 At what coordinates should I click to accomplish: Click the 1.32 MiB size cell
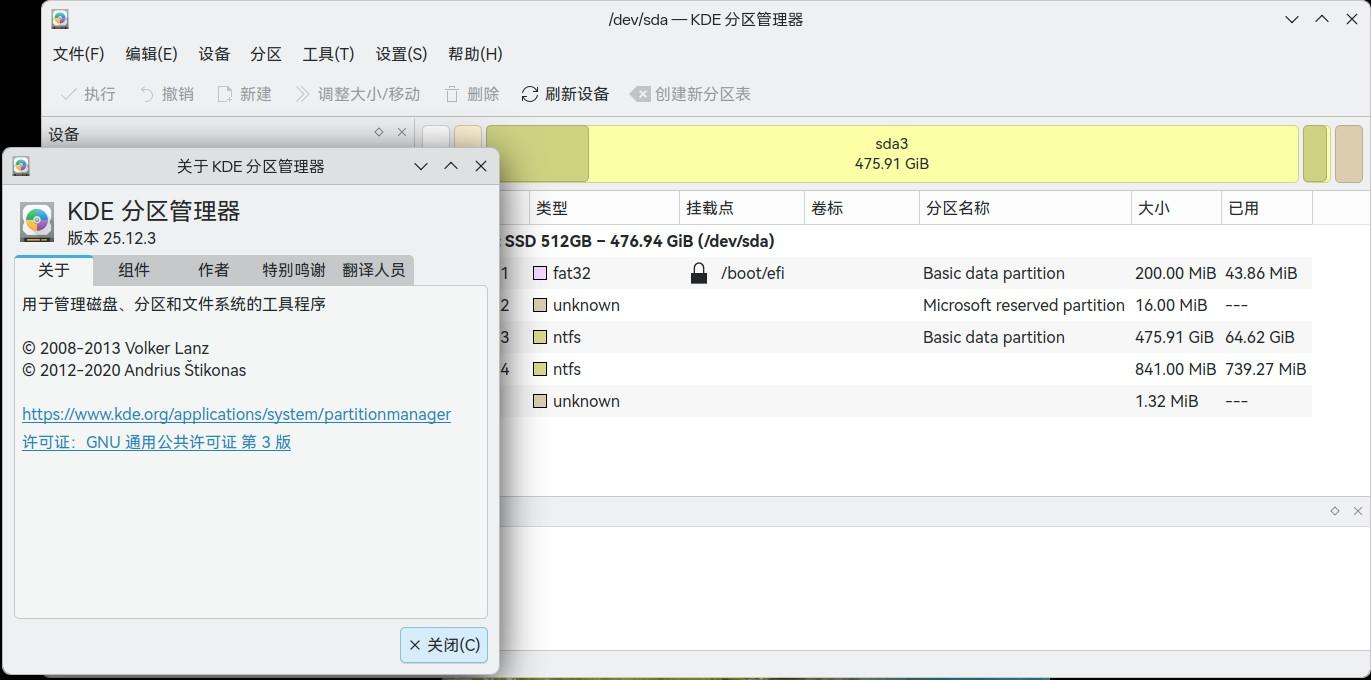click(x=1166, y=401)
